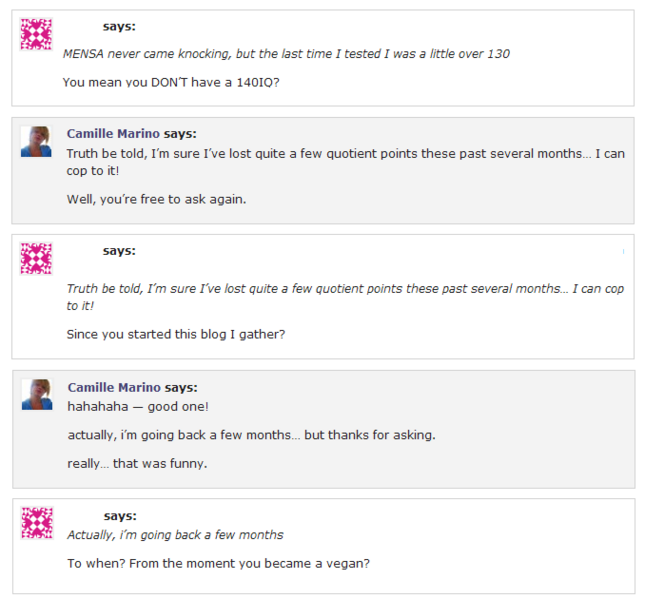Click the pink avatar on the 'To when?' comment
This screenshot has width=645, height=599.
(x=37, y=523)
